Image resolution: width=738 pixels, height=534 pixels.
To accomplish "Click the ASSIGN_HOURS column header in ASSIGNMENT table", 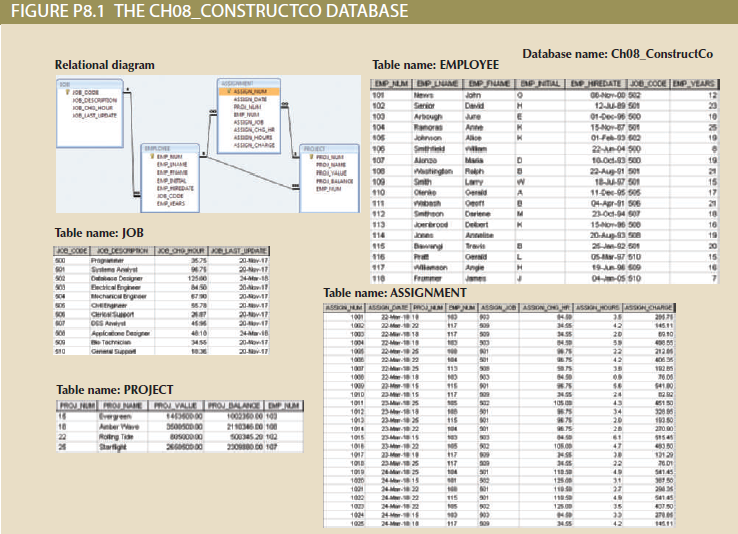I will (598, 308).
